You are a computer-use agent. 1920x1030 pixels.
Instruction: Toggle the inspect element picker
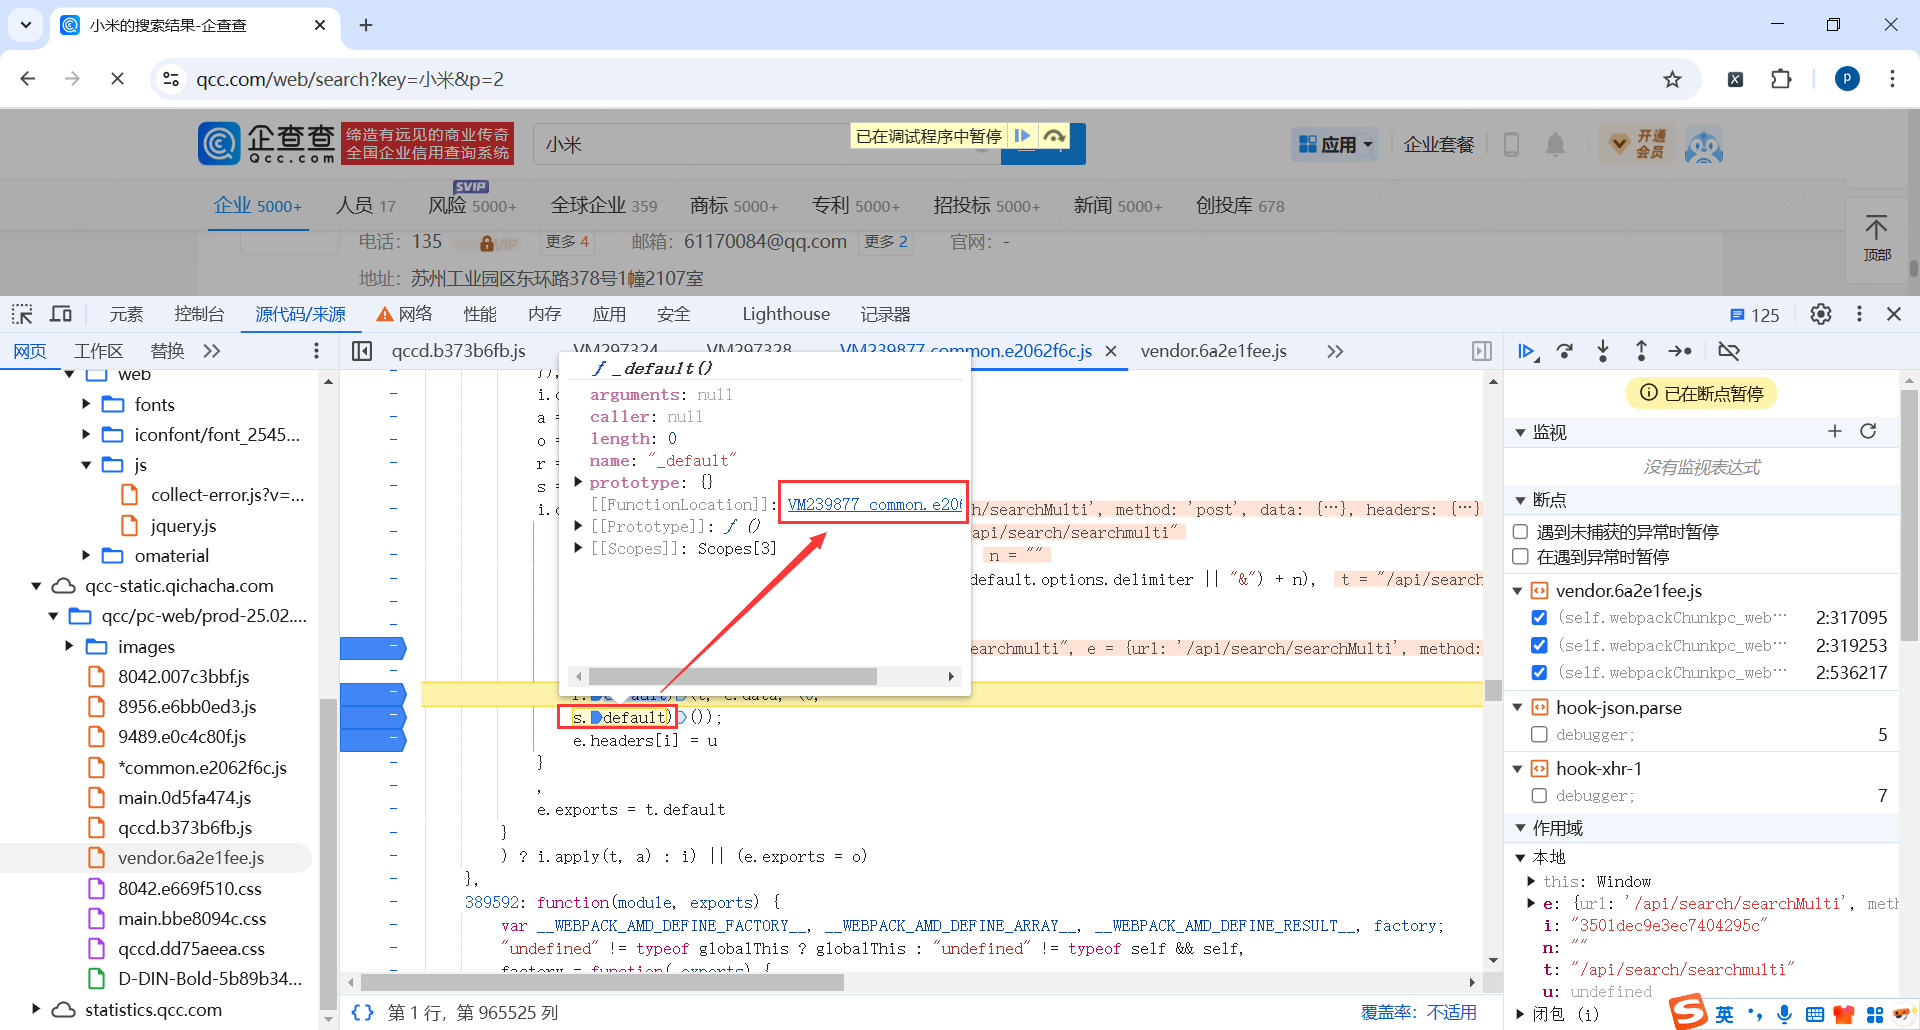[22, 314]
